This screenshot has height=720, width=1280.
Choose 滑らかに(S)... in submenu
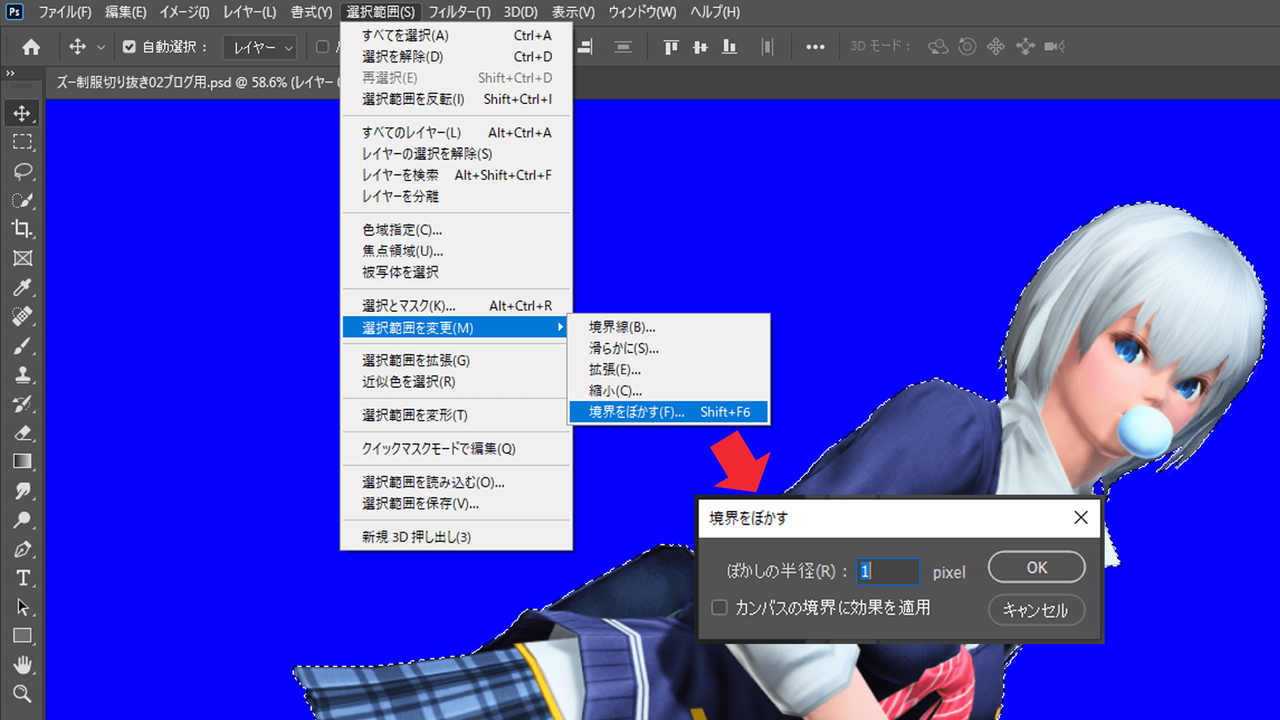click(668, 348)
